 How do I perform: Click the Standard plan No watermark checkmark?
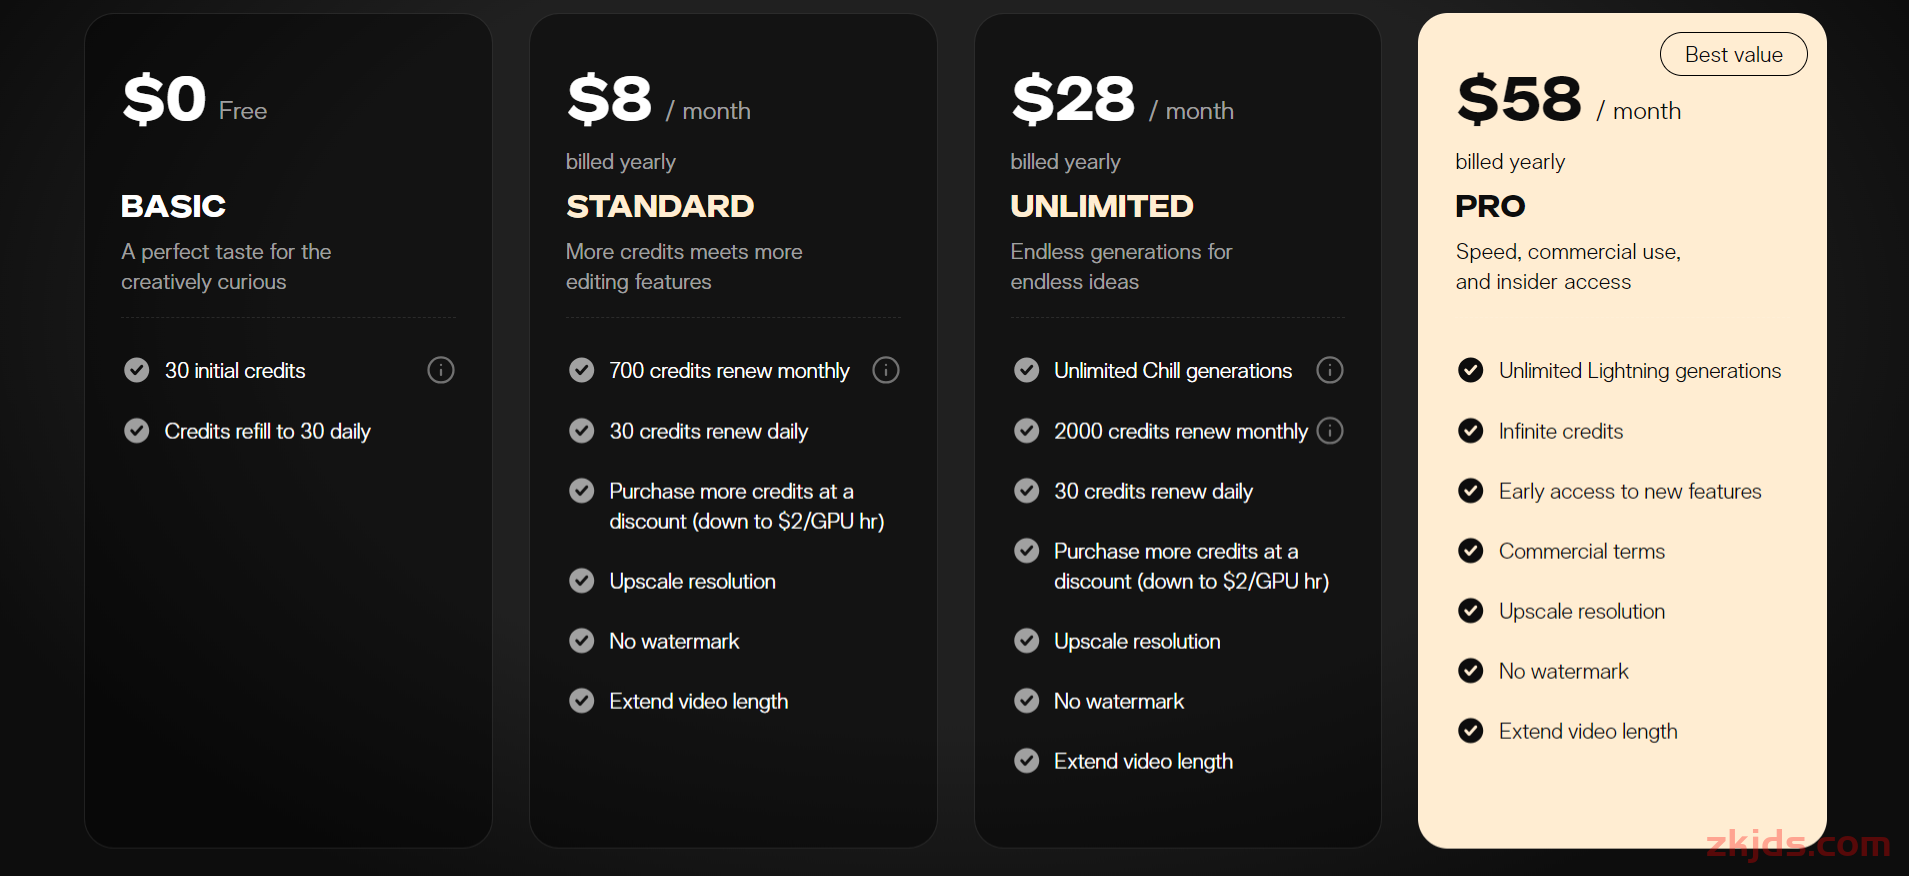[582, 641]
